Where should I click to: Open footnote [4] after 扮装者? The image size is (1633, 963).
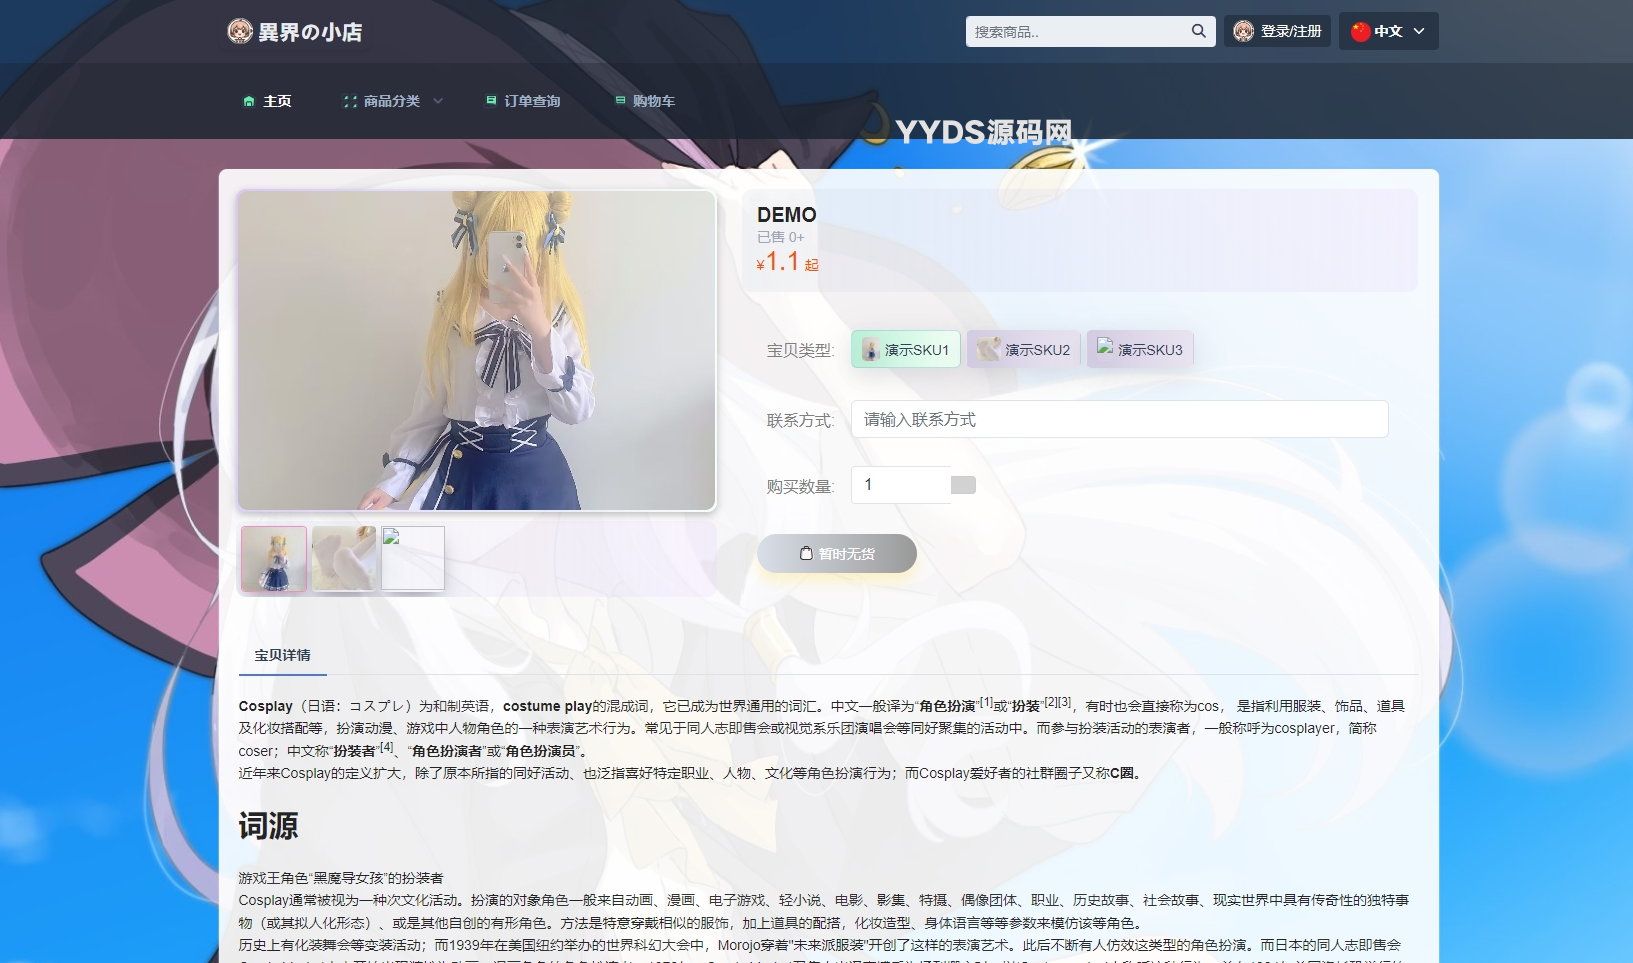point(386,747)
